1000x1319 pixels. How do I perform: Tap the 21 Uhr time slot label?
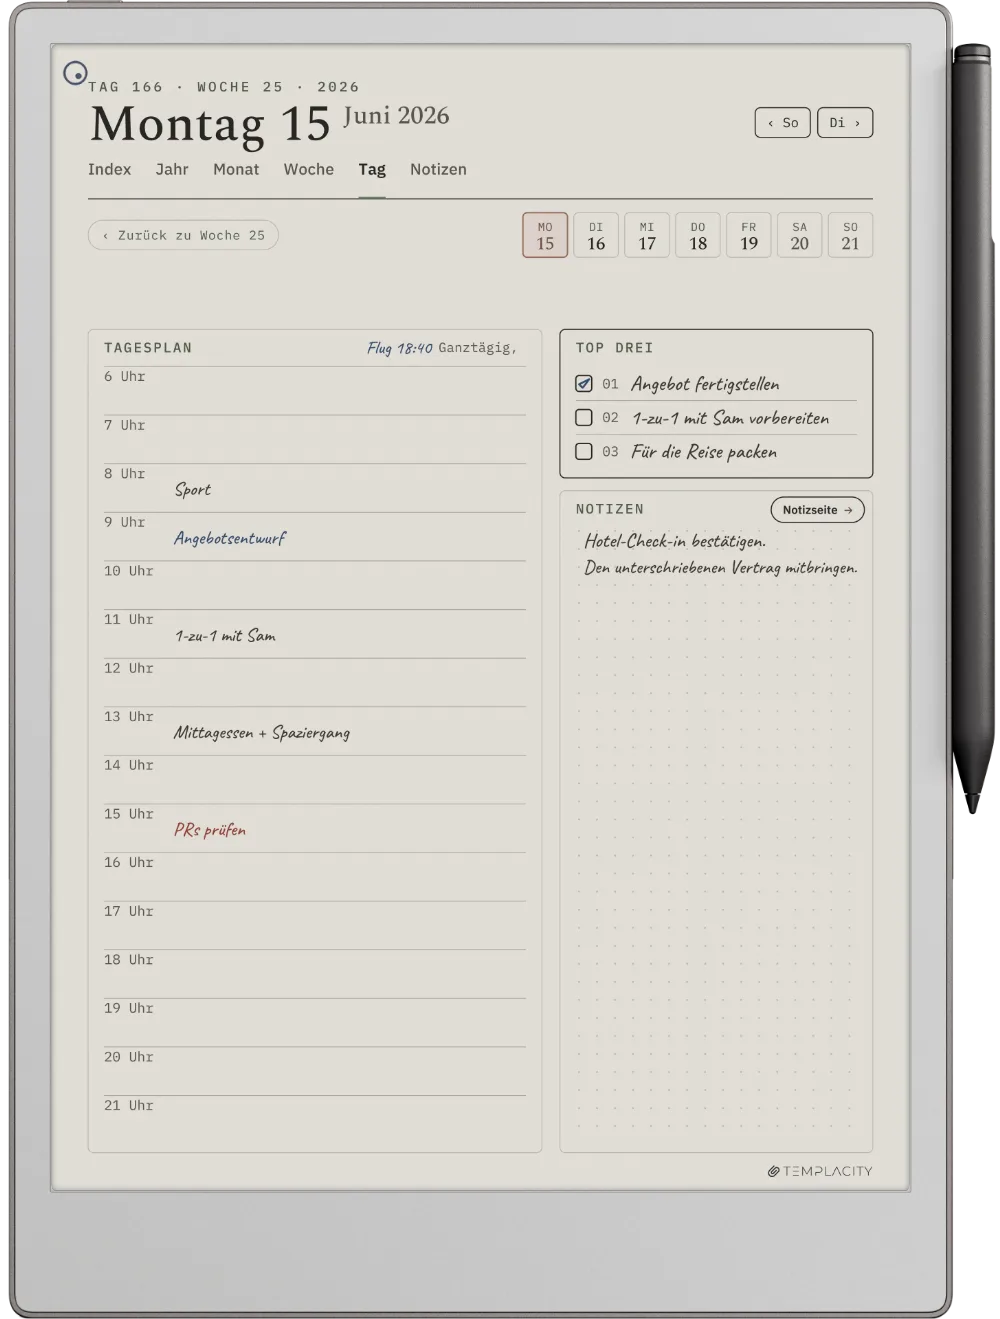click(129, 1105)
